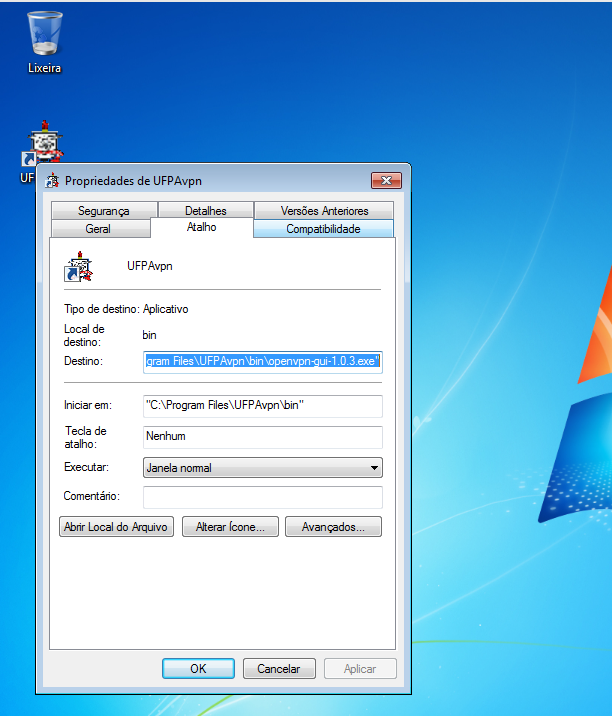Open the Avançados options button
This screenshot has width=612, height=716.
coord(333,527)
